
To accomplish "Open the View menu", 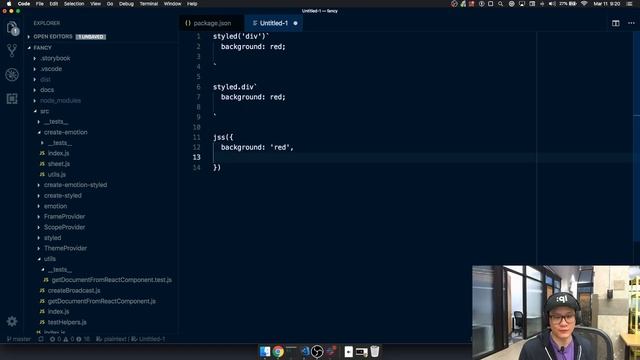I will pyautogui.click(x=96, y=4).
